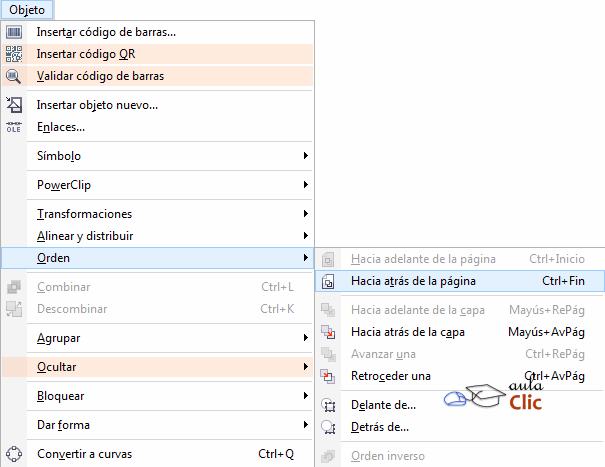
Task: Click the Hacia atrás de la capa icon
Action: tap(328, 332)
